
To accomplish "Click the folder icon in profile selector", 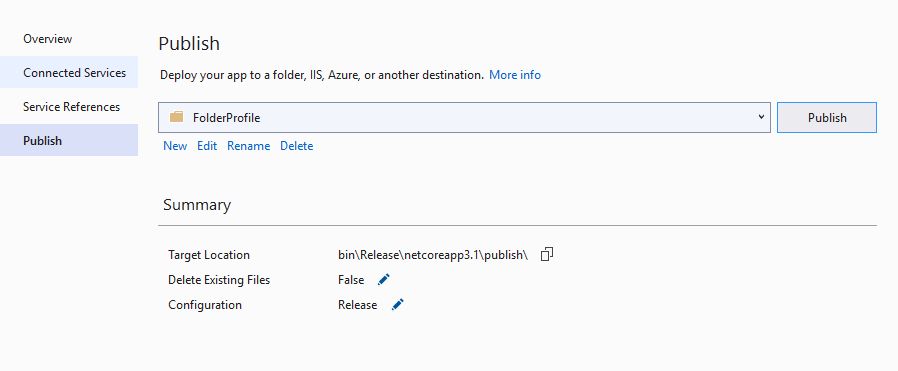I will coord(176,117).
